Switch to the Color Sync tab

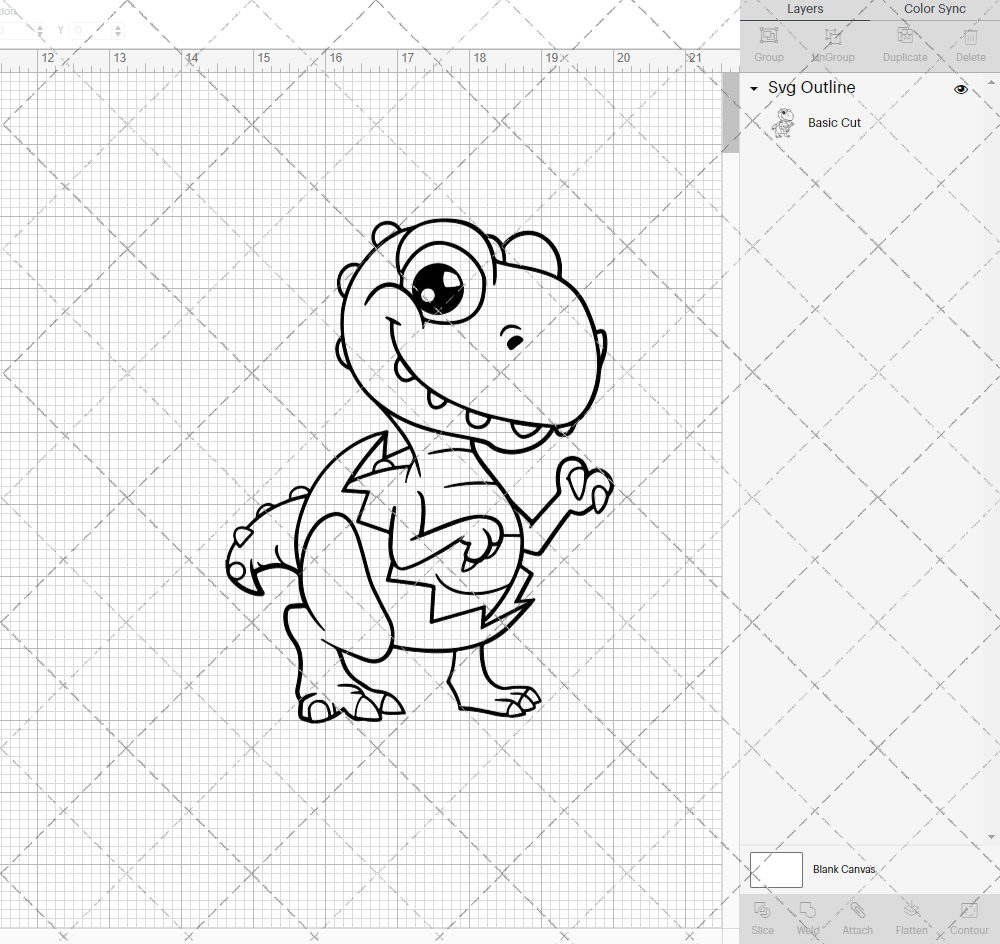[934, 9]
